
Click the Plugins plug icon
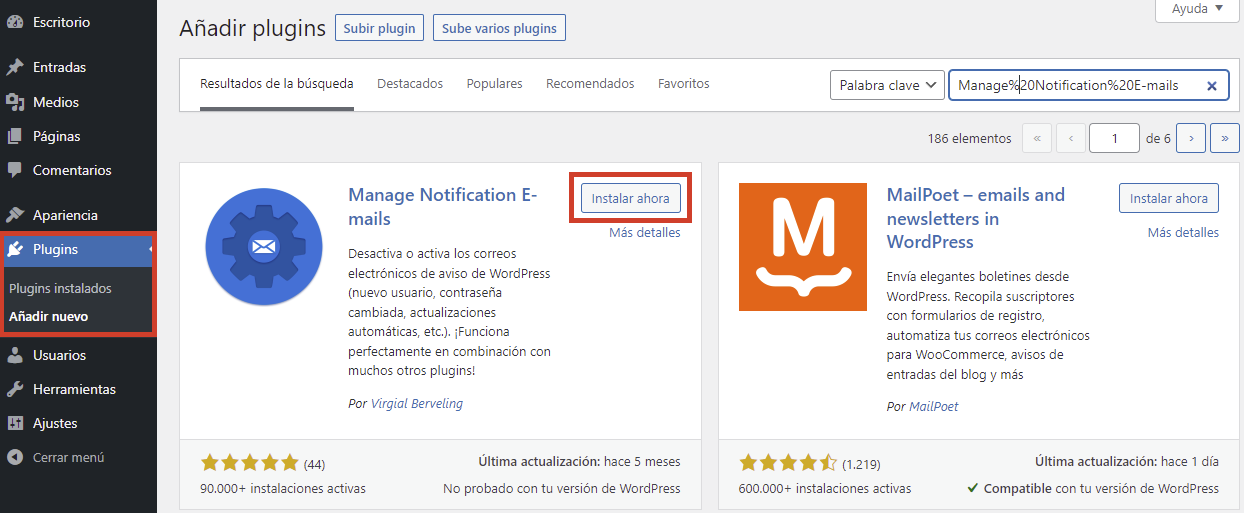pos(15,249)
